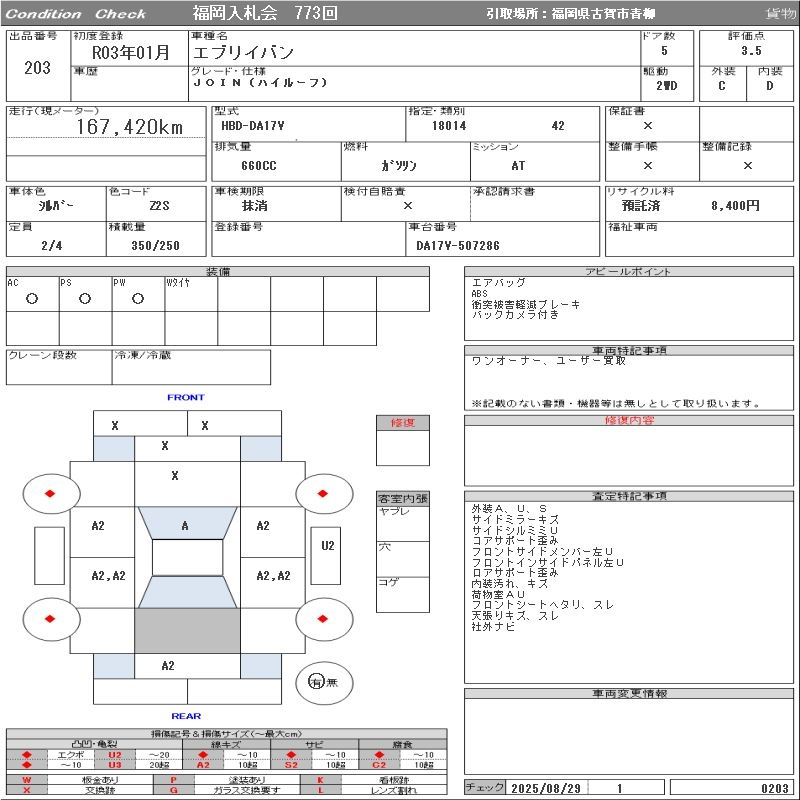Click the ロアサポート歪み inspection note
Viewport: 800px width, 800px height.
[515, 572]
